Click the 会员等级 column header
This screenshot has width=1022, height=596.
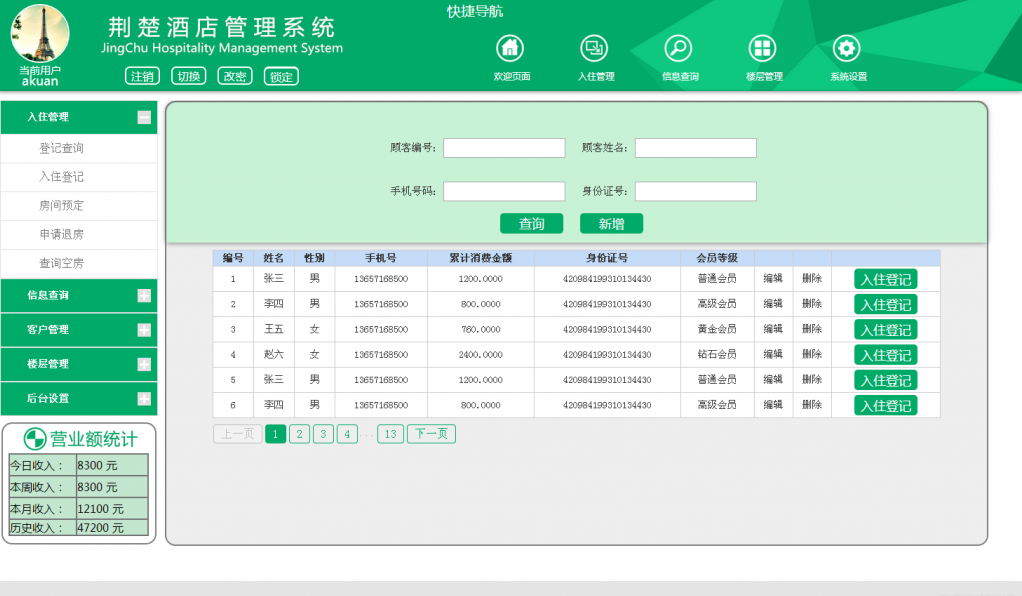tap(718, 258)
